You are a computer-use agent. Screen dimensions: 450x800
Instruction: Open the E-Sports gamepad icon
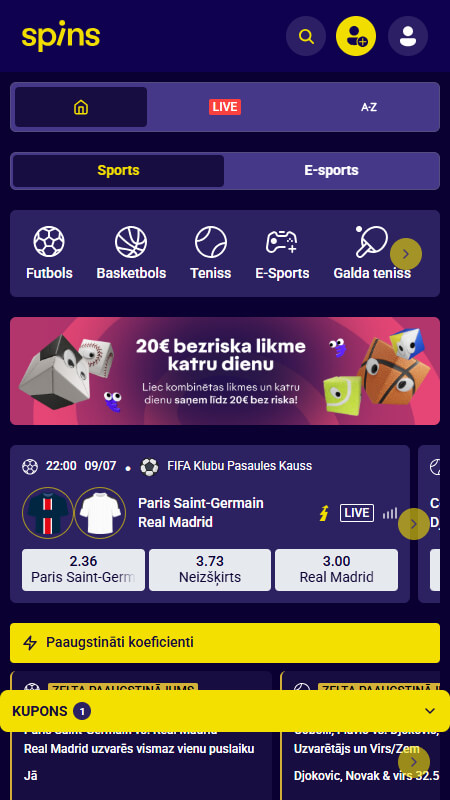tap(282, 242)
